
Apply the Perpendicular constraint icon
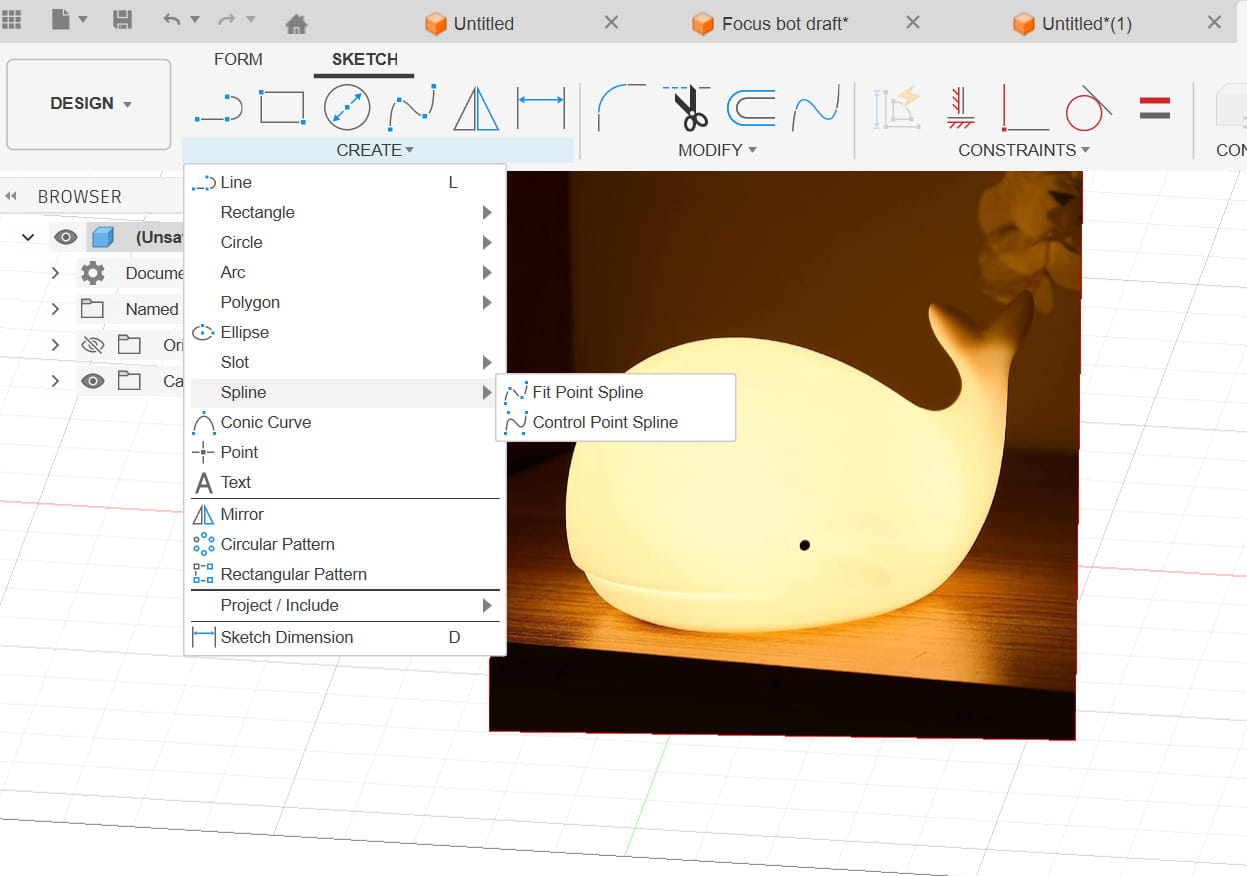(x=1025, y=108)
